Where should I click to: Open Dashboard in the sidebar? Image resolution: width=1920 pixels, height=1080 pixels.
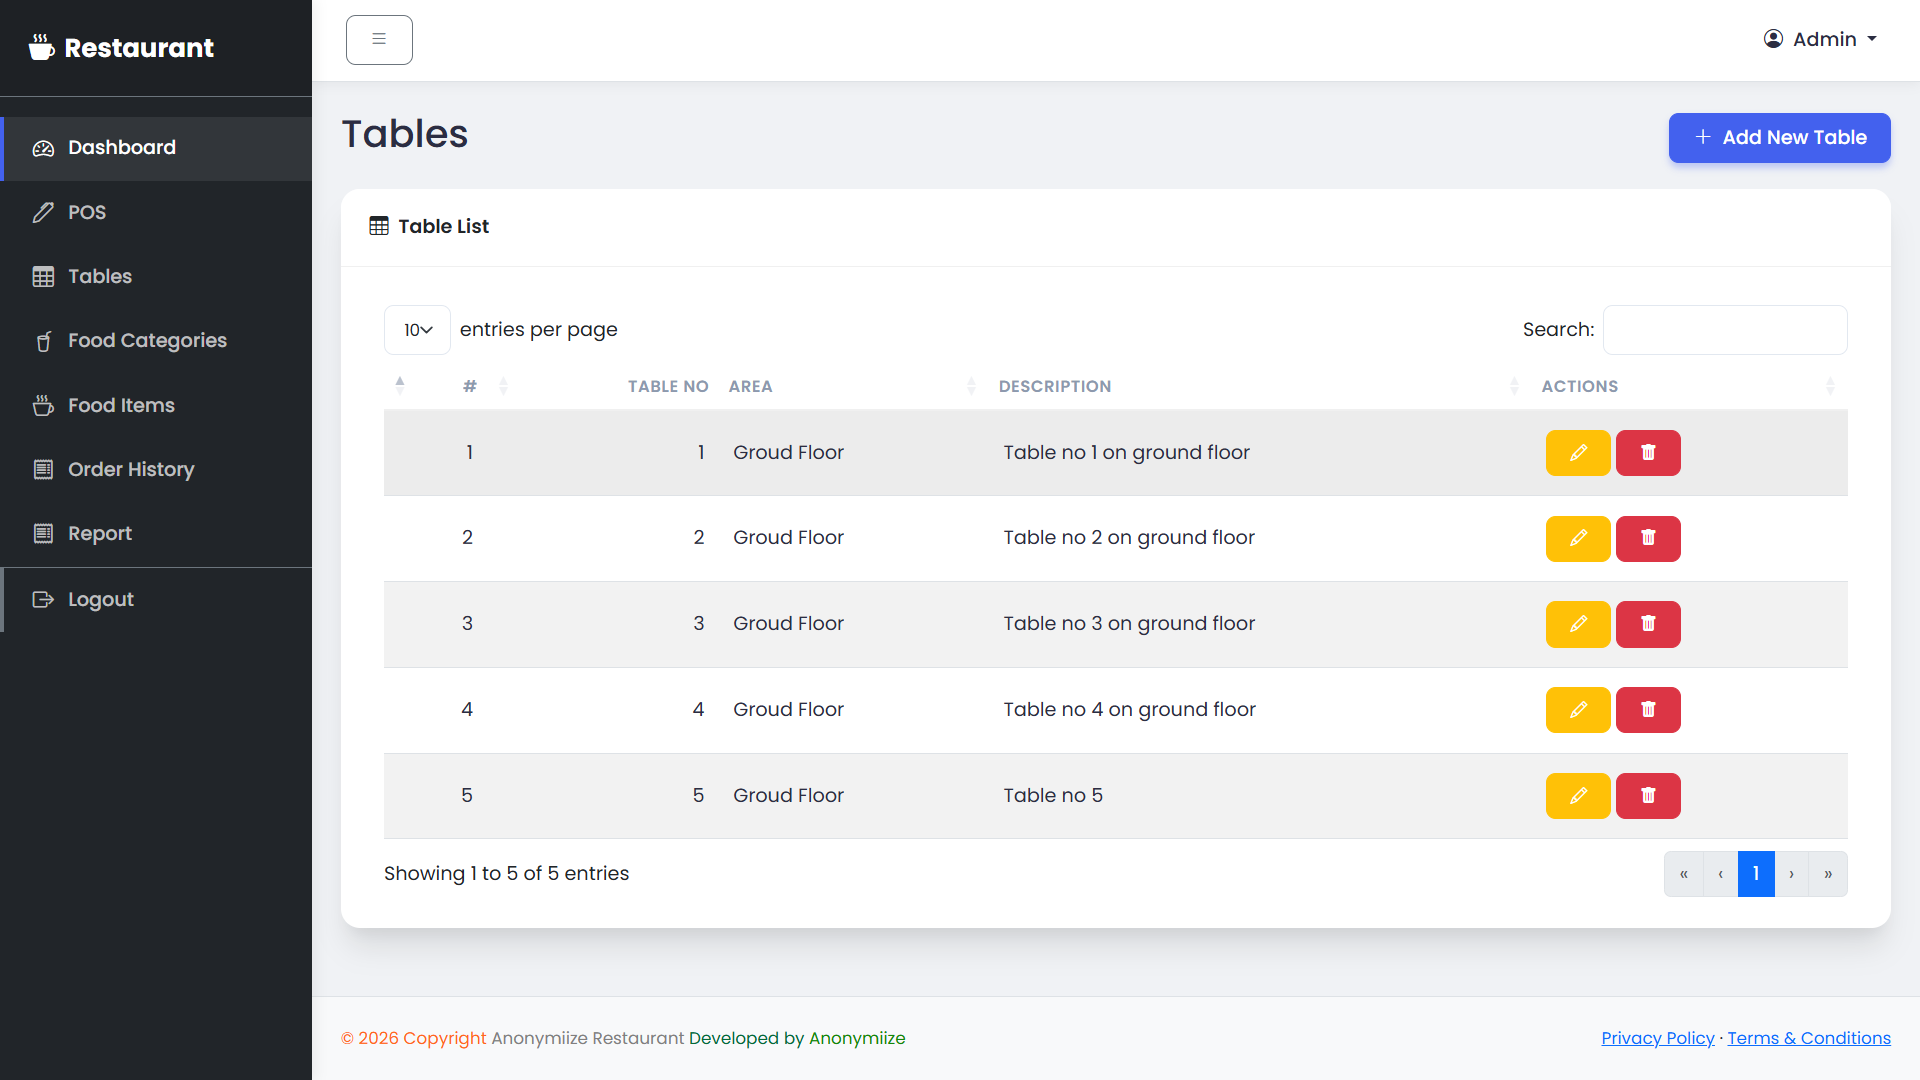coord(156,148)
